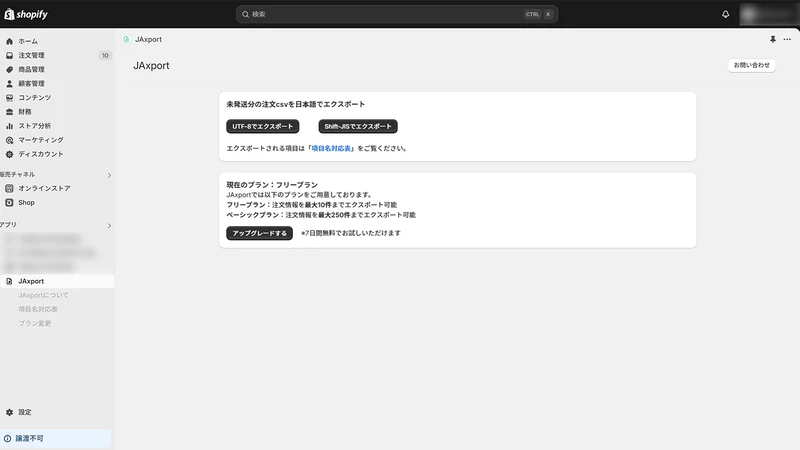Expand the アプリ section chevron
800x450 pixels.
[x=109, y=225]
